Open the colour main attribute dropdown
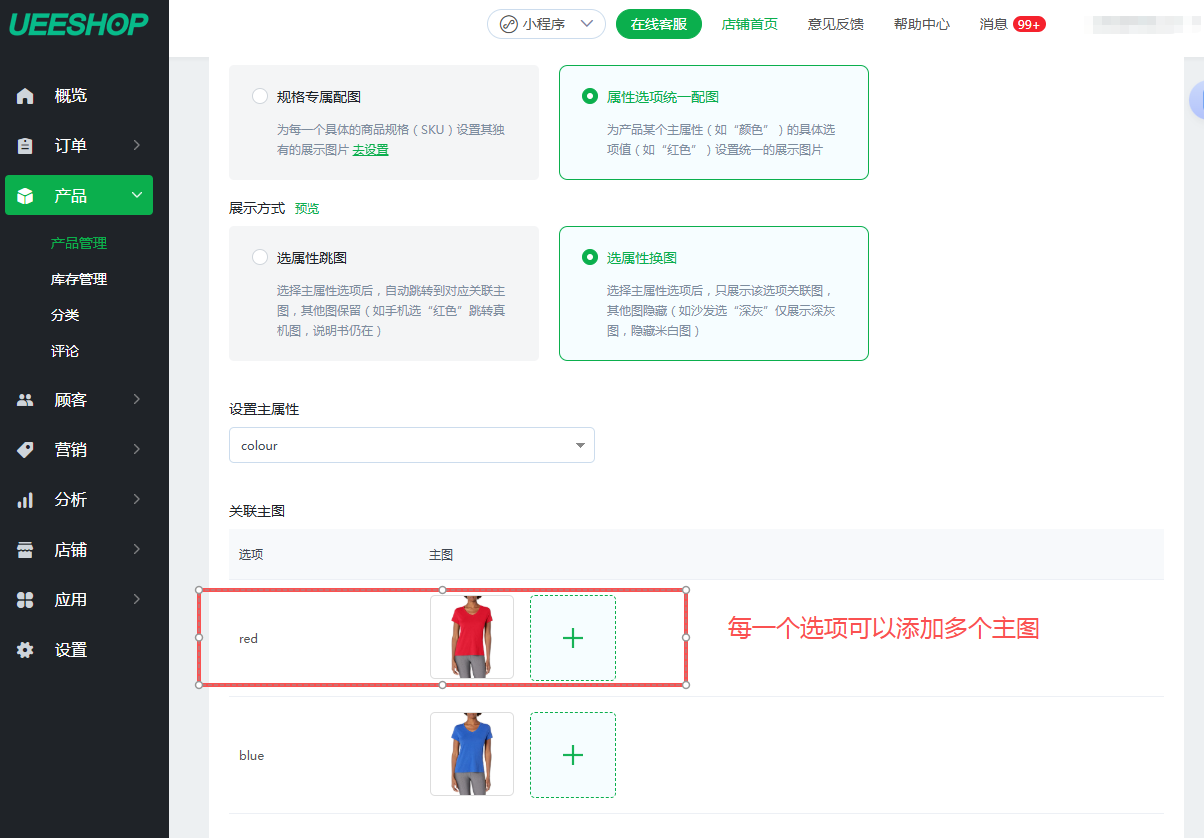 tap(411, 445)
